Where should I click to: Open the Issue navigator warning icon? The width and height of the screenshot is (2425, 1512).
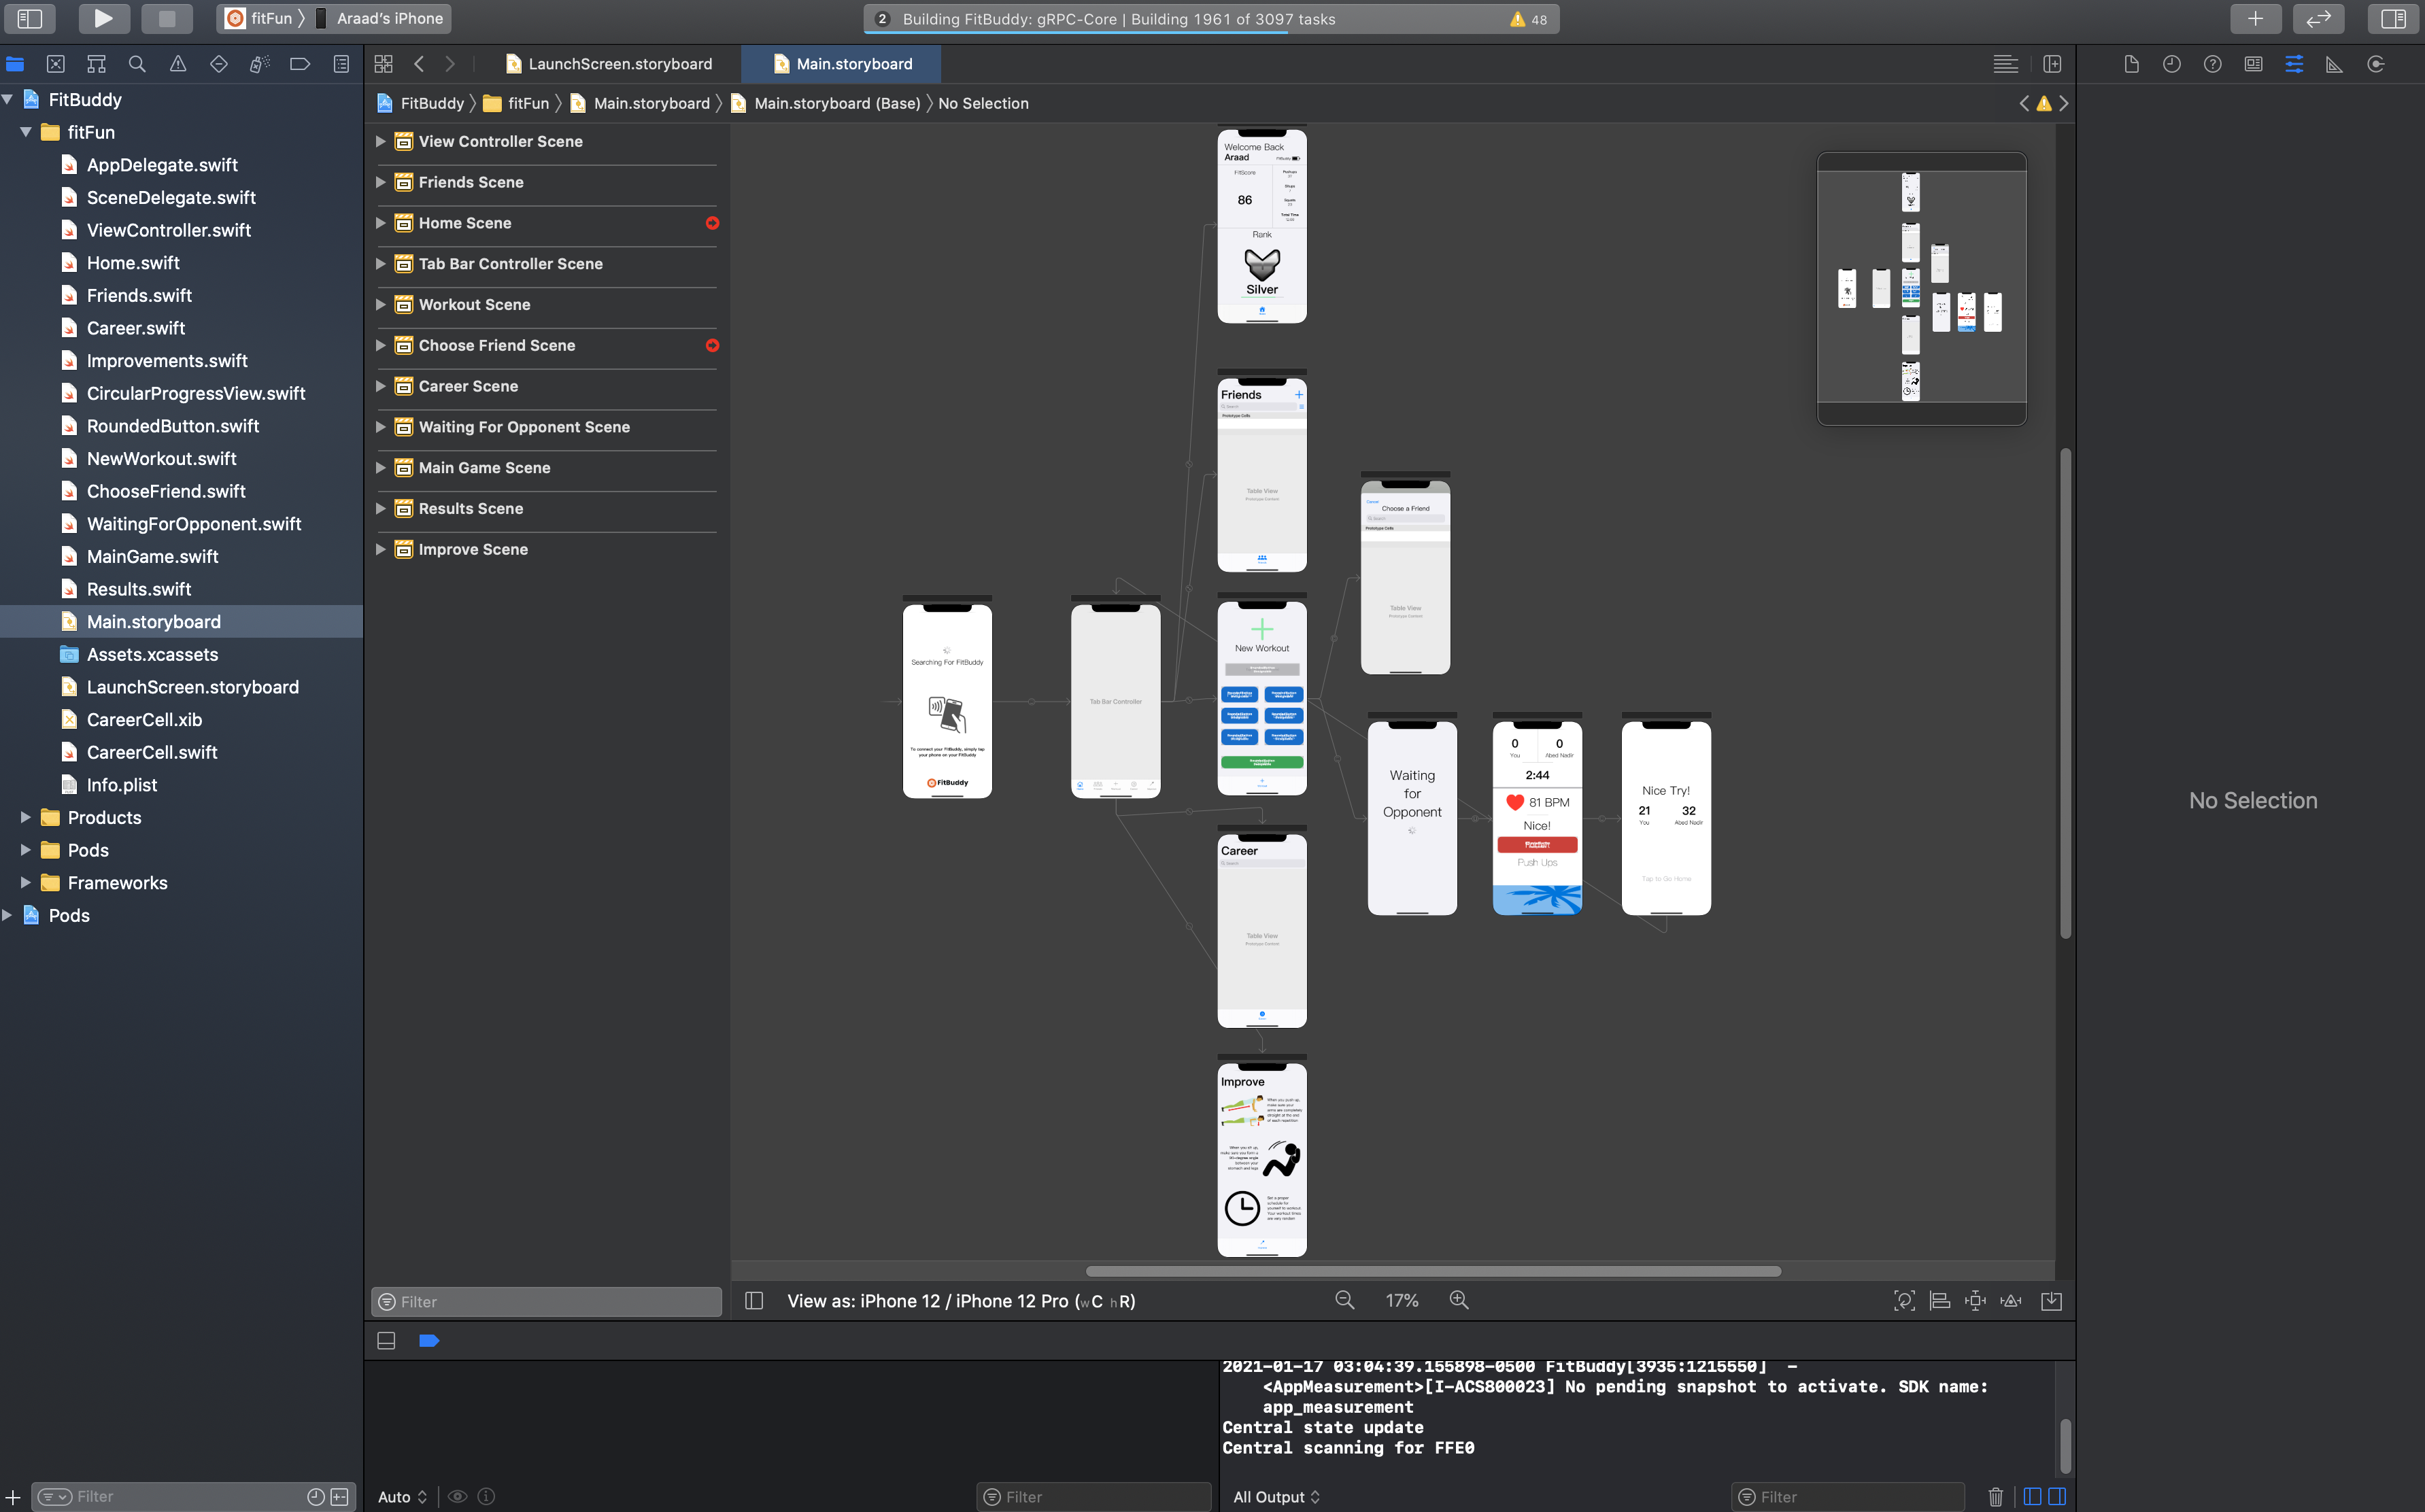click(x=178, y=64)
